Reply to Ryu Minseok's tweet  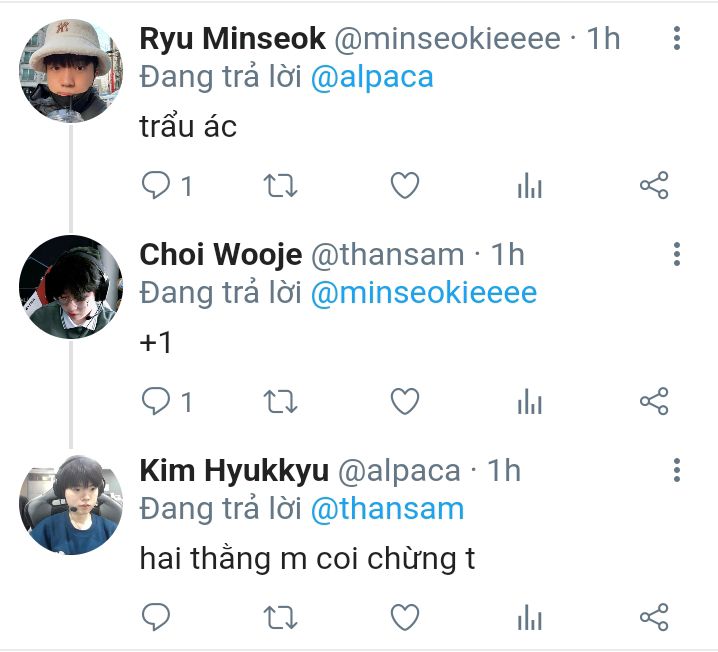pos(156,186)
